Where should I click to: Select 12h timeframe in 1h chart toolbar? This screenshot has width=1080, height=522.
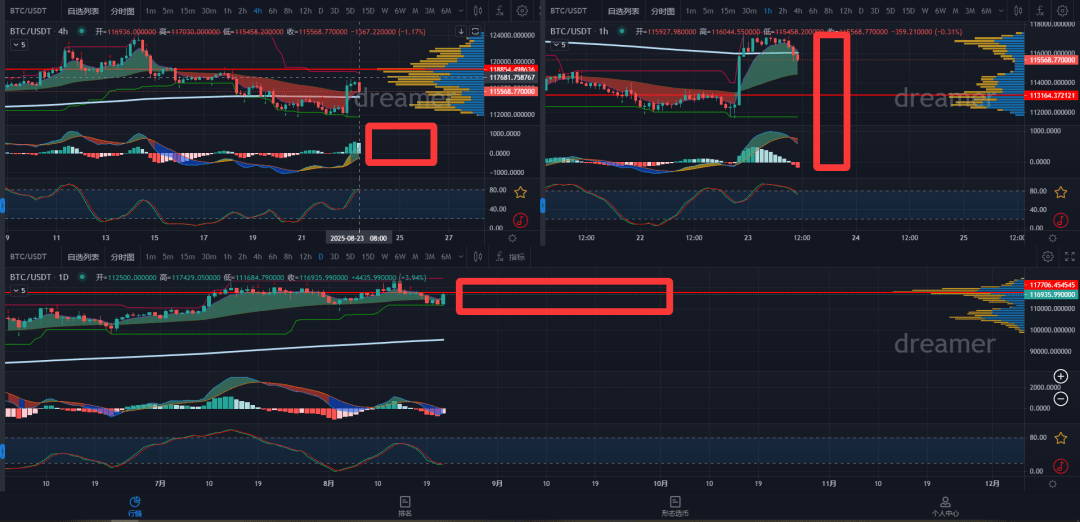[845, 11]
